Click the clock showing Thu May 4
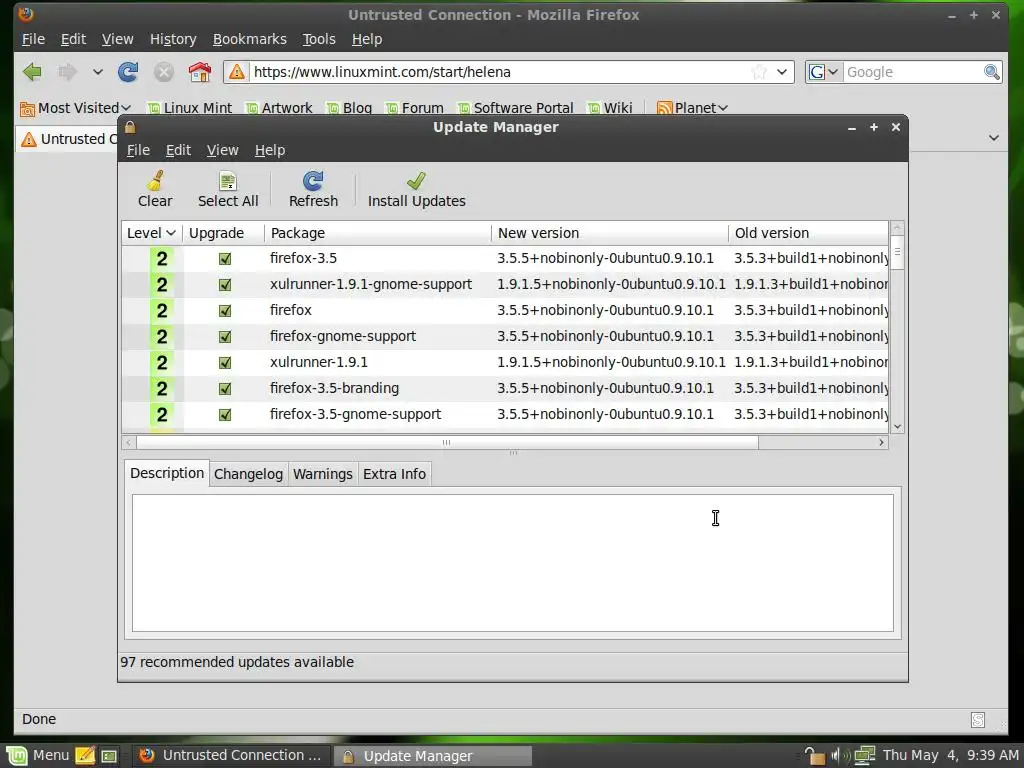This screenshot has width=1024, height=768. click(x=950, y=756)
